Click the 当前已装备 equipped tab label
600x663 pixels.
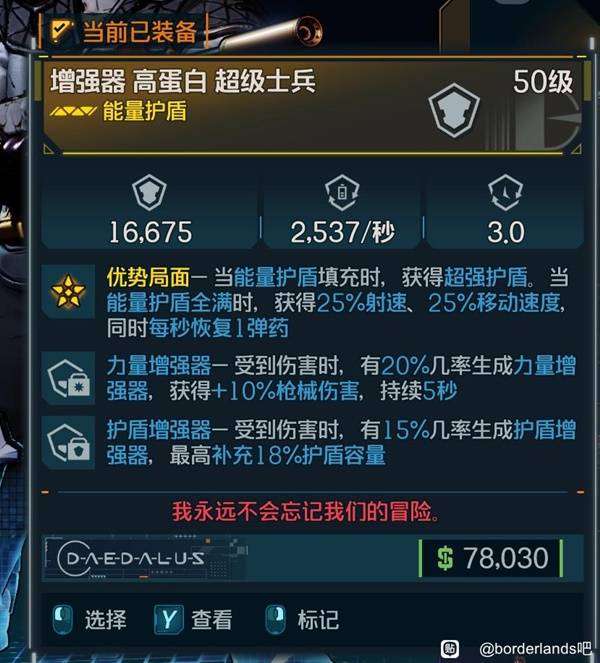point(140,31)
